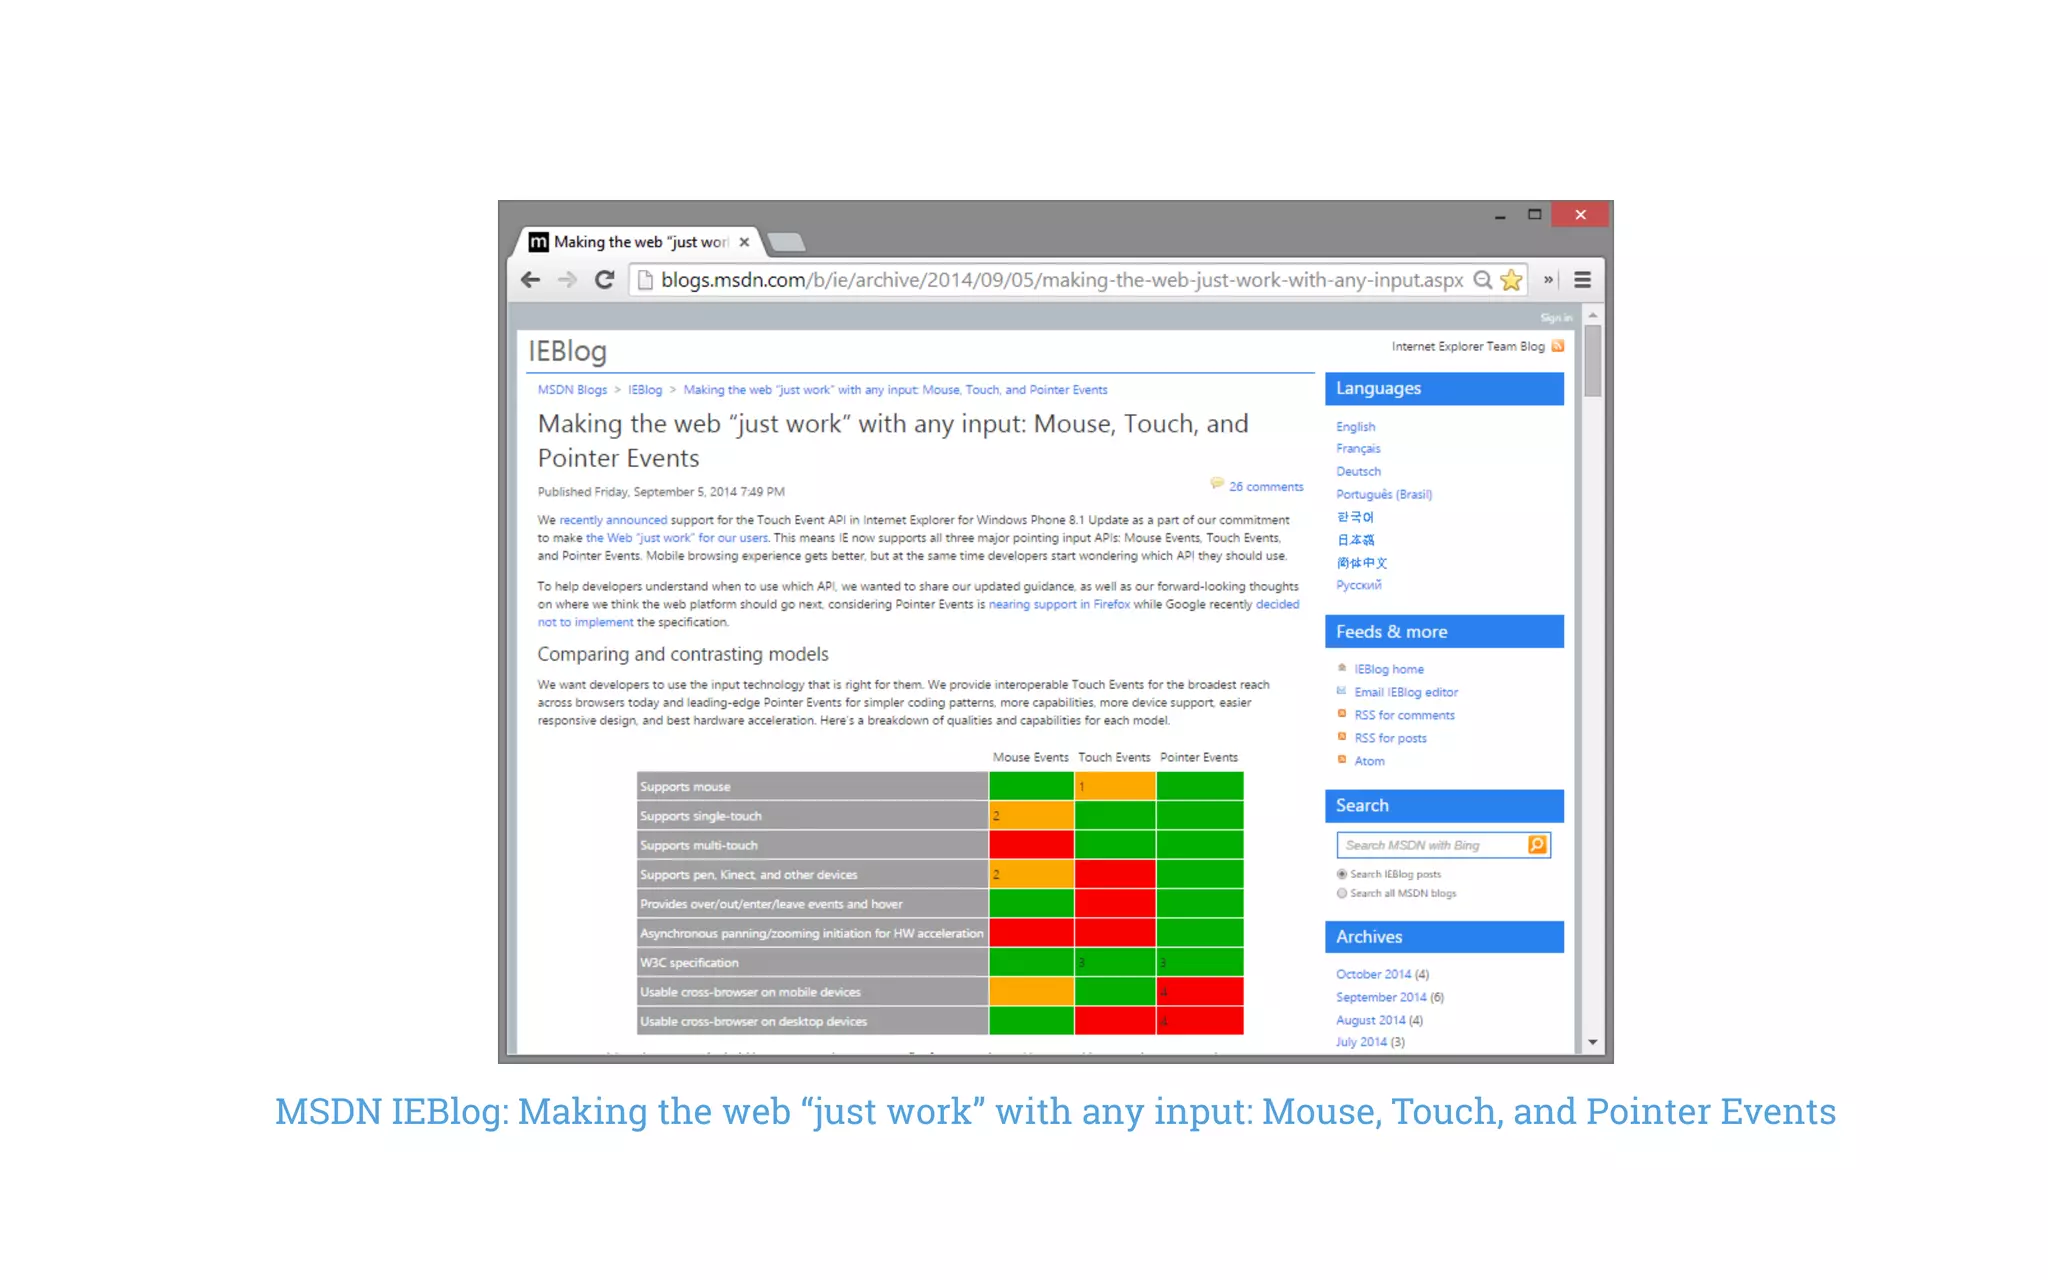
Task: Click feed icon beside Atom
Action: pyautogui.click(x=1342, y=760)
